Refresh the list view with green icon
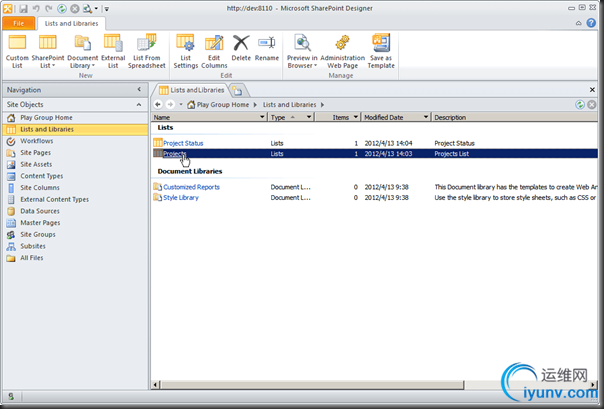The width and height of the screenshot is (604, 409). (580, 104)
